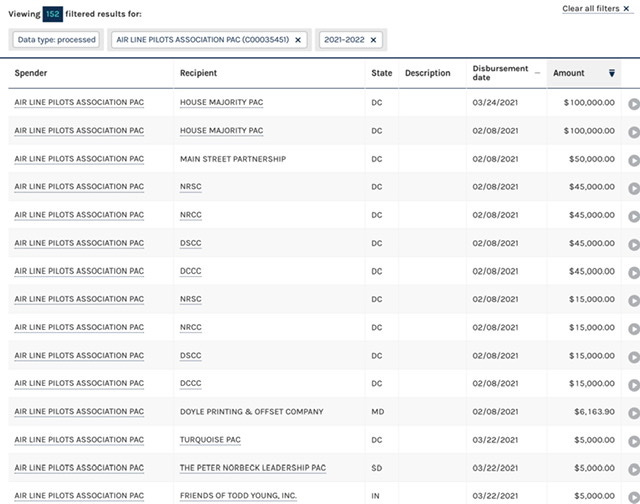
Task: Remove the 2021-2022 filter tag
Action: (x=373, y=40)
